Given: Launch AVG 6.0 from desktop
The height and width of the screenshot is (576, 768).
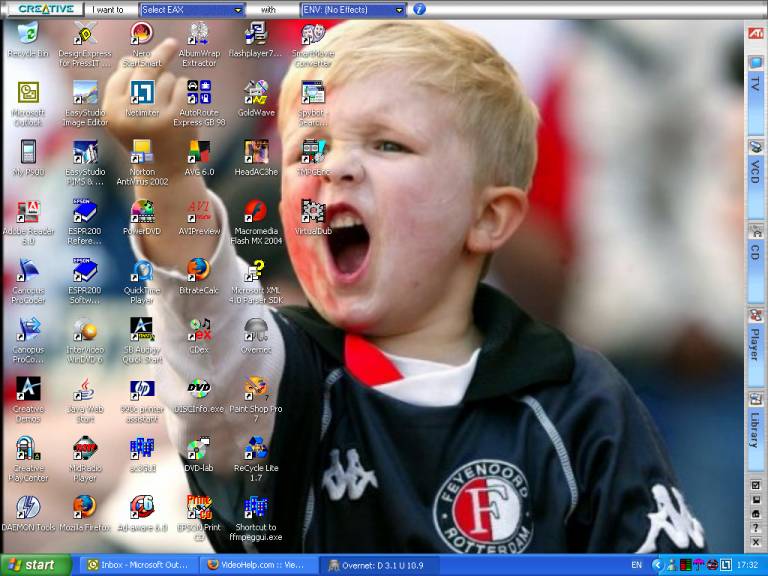Looking at the screenshot, I should 199,152.
